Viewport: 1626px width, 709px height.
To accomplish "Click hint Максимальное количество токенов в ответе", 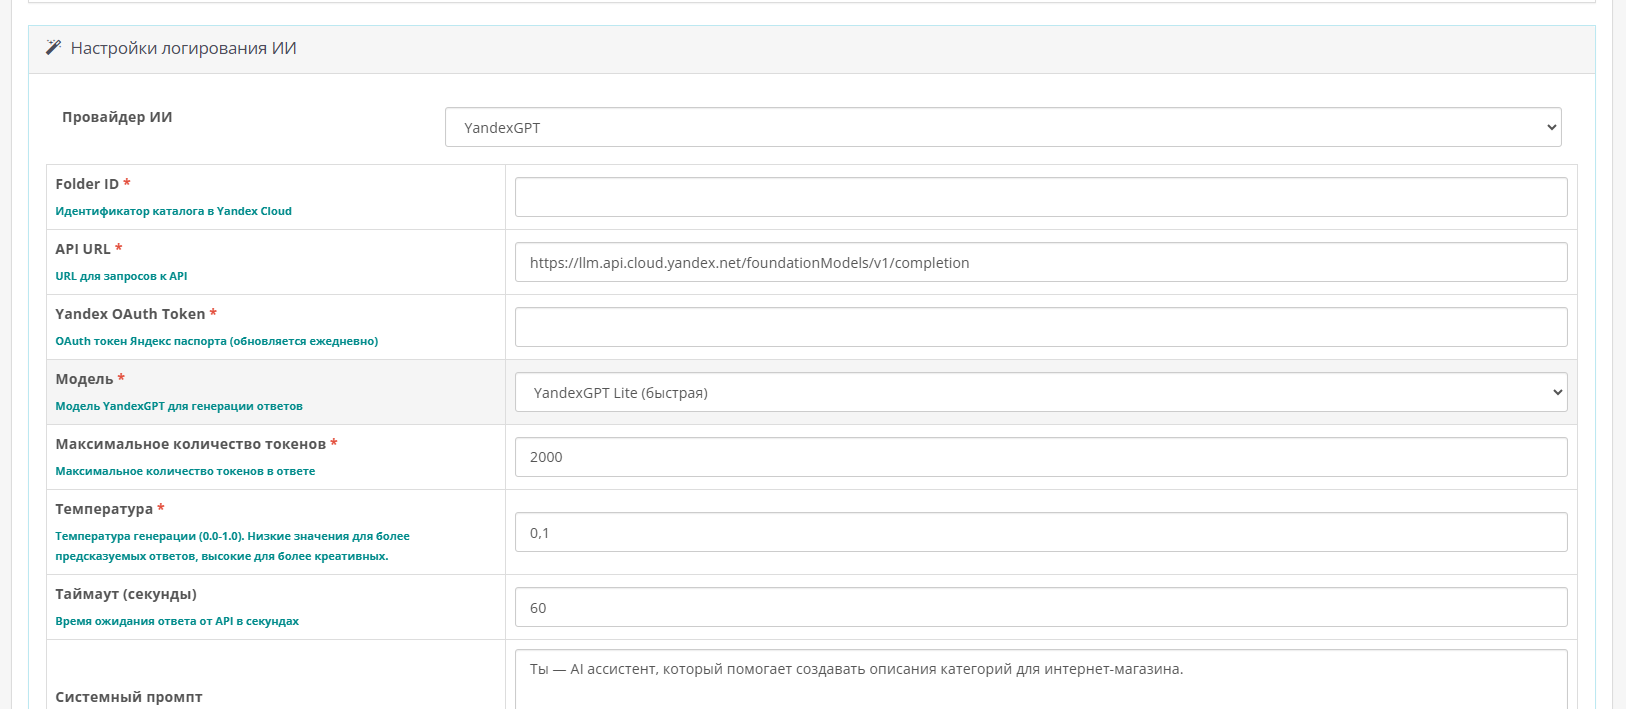I will [x=185, y=471].
